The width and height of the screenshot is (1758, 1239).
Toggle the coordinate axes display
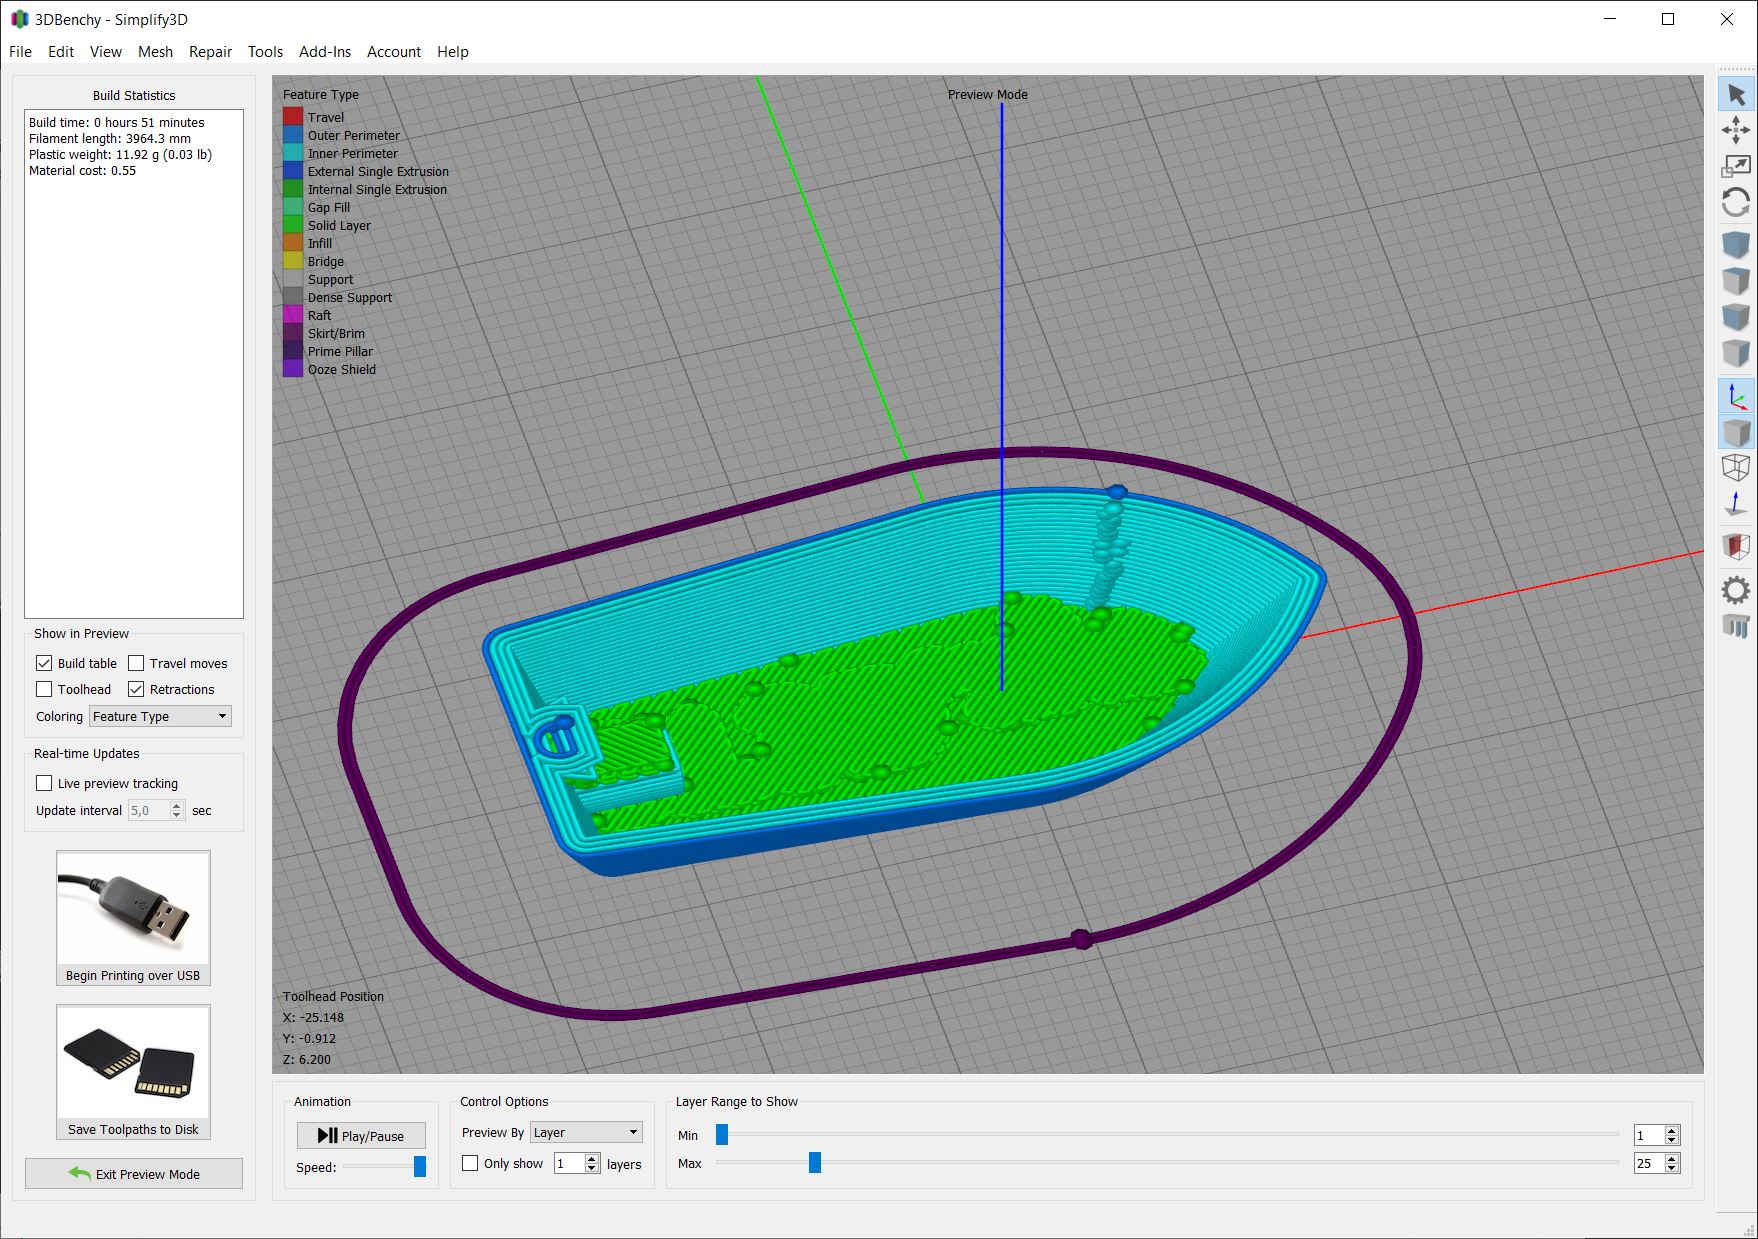tap(1735, 396)
